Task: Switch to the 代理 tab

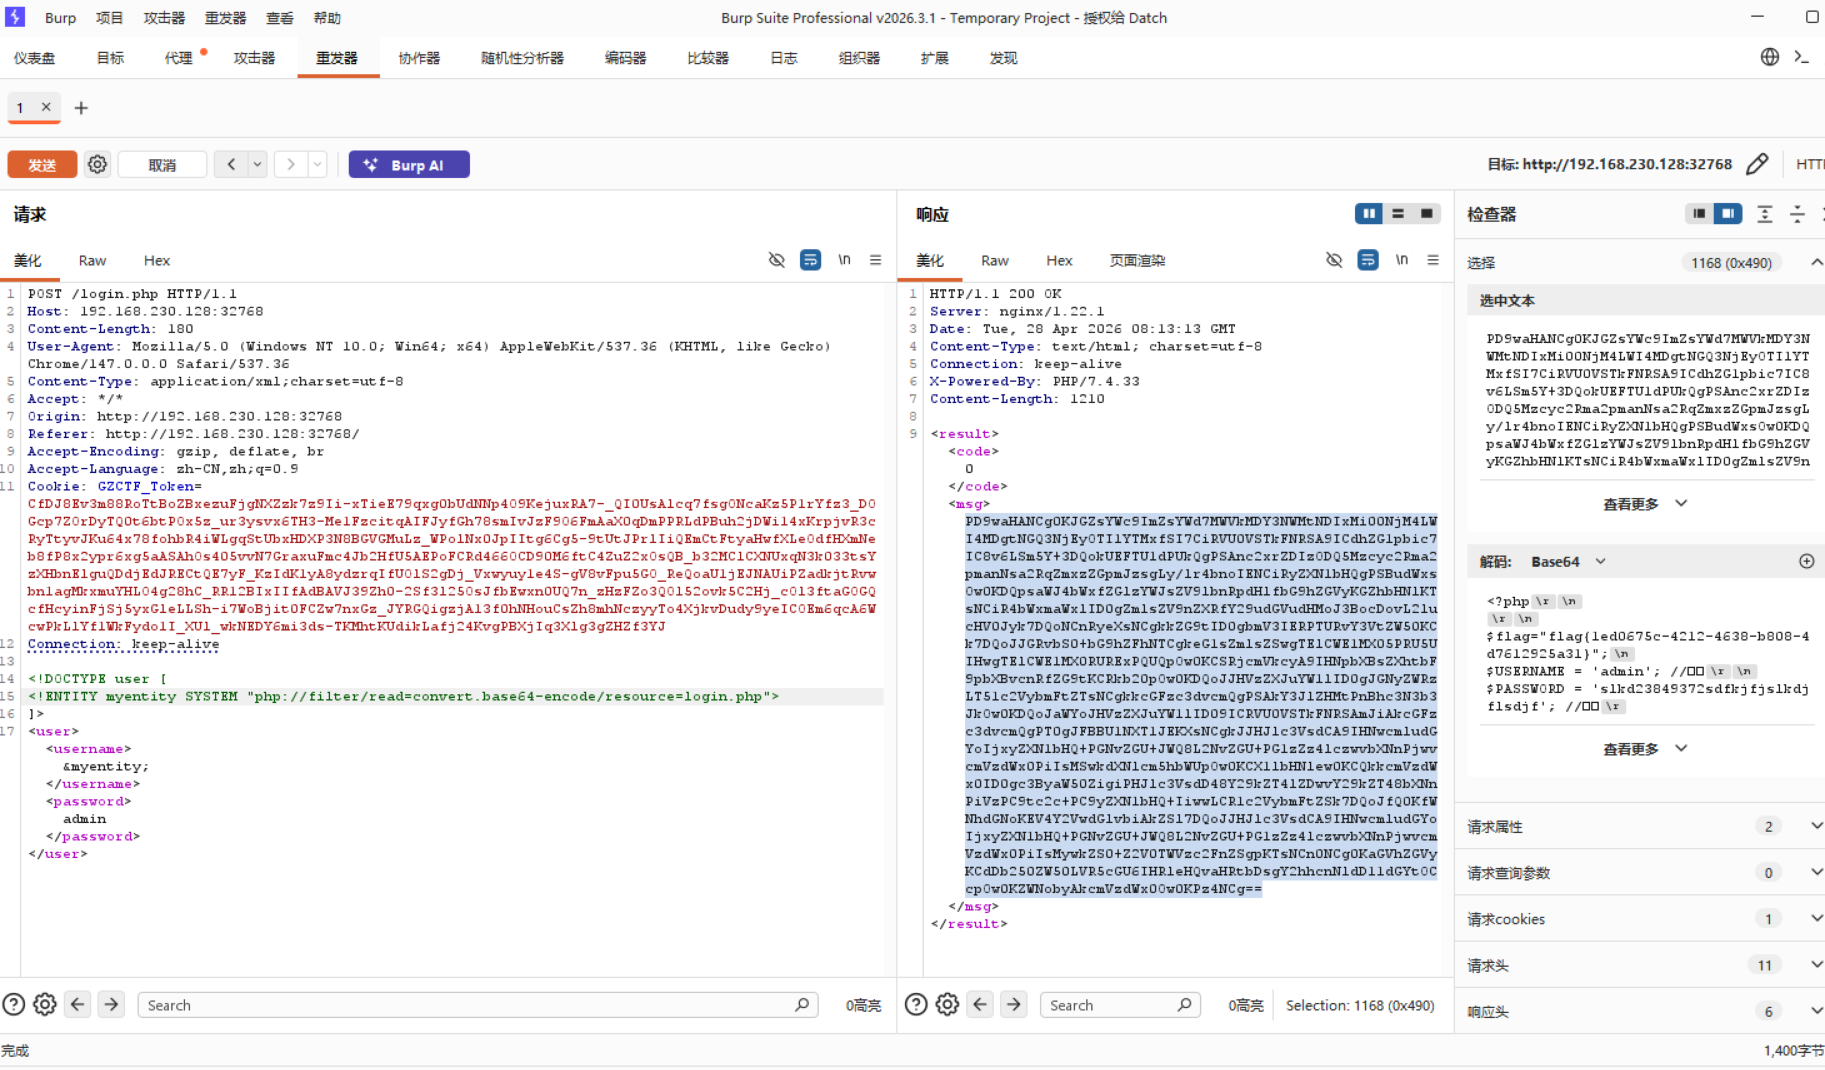Action: click(178, 58)
